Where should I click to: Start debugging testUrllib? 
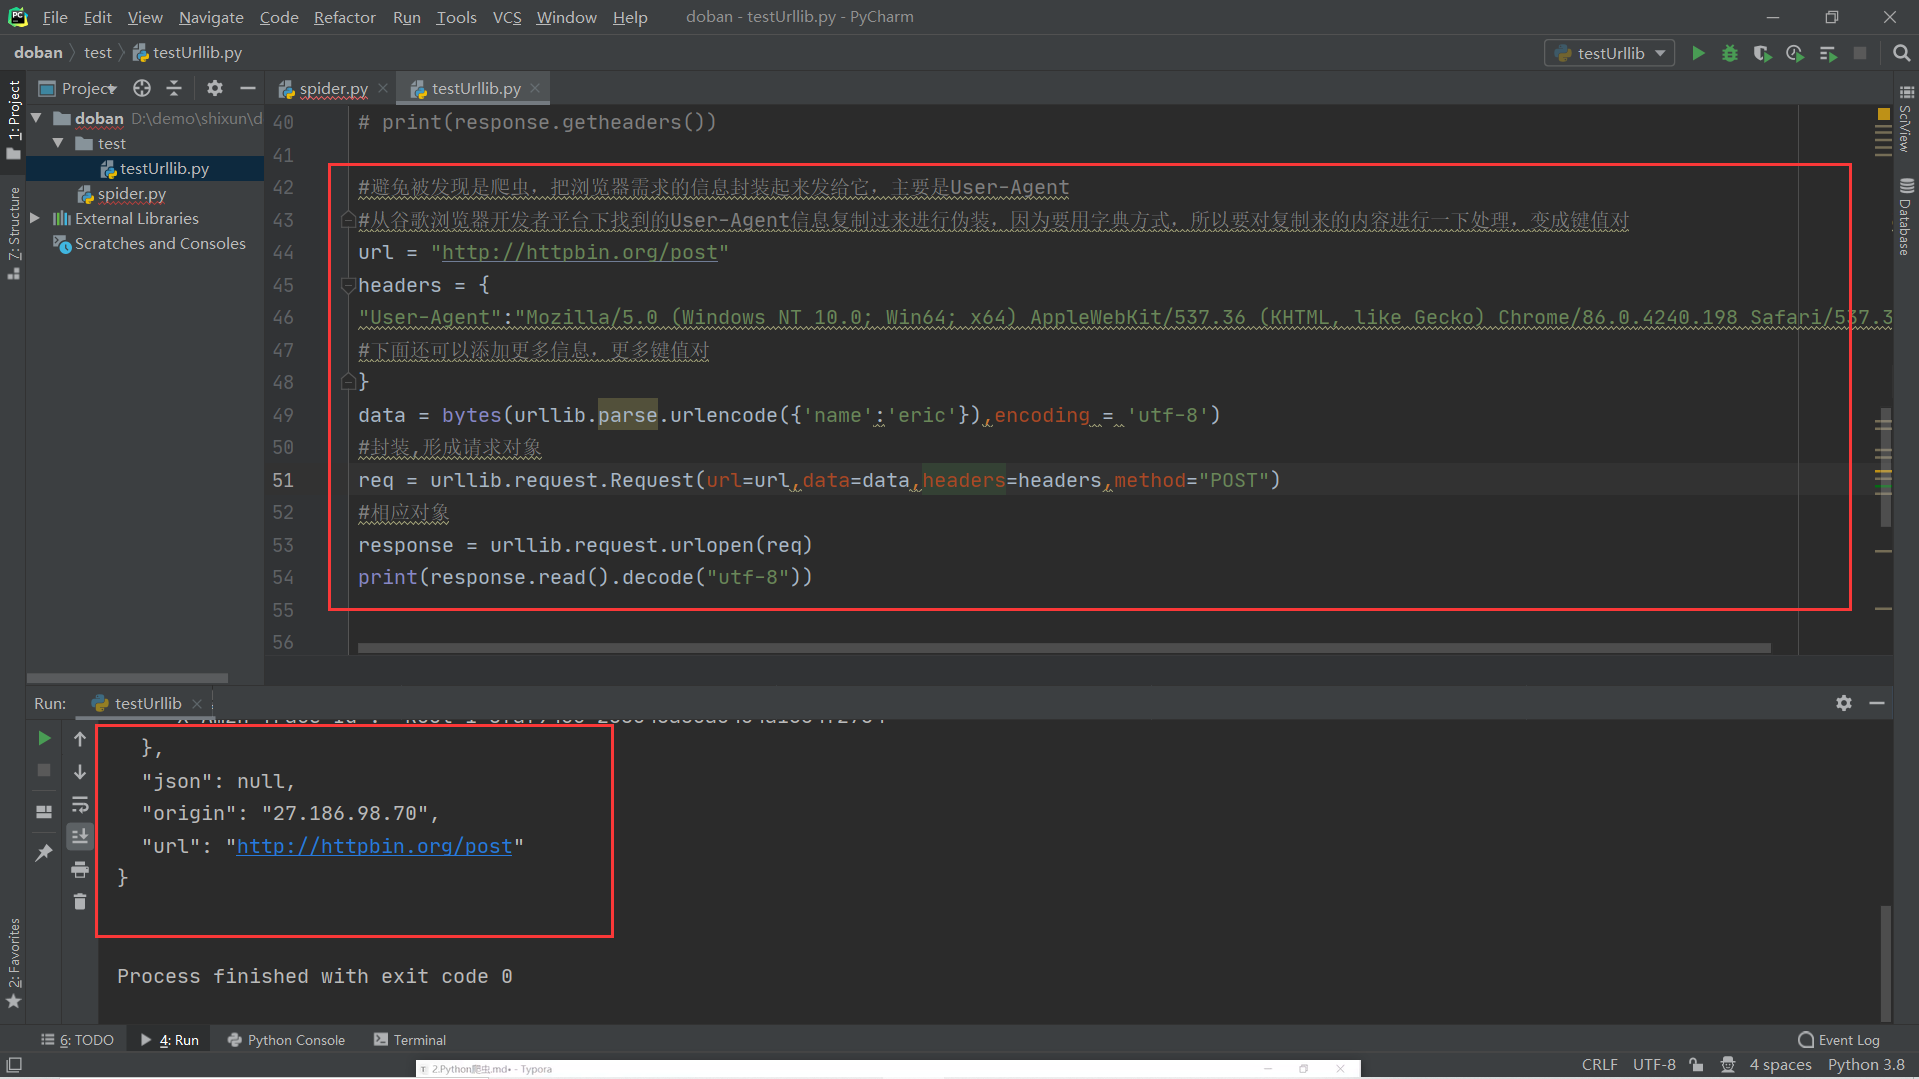(1730, 53)
